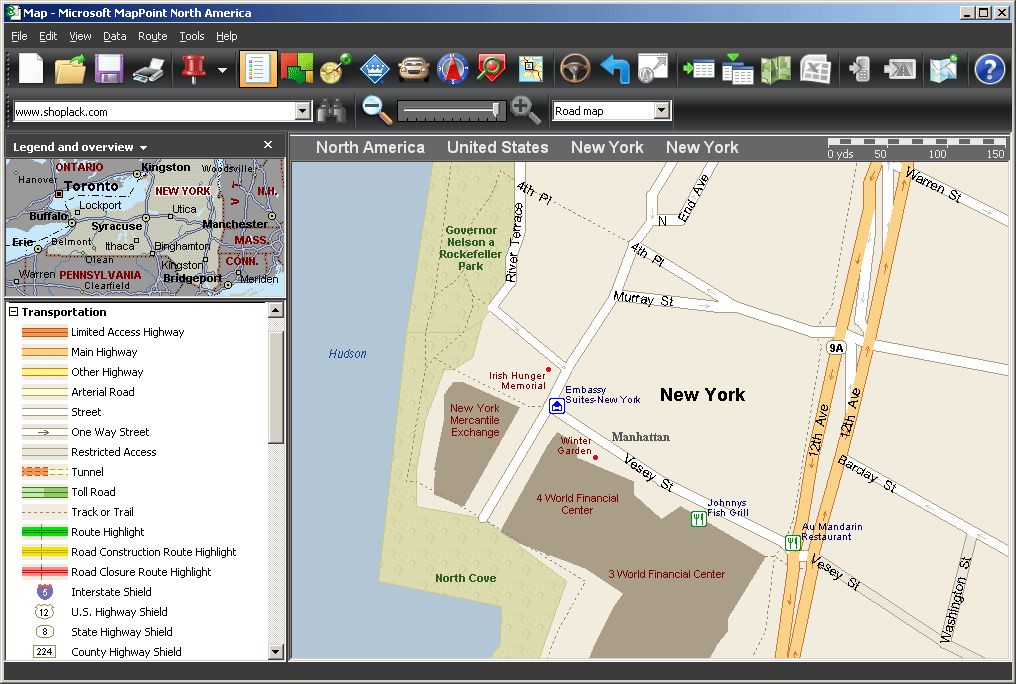Click the Johnnys Fish Grill restaurant icon
1016x684 pixels.
point(698,518)
